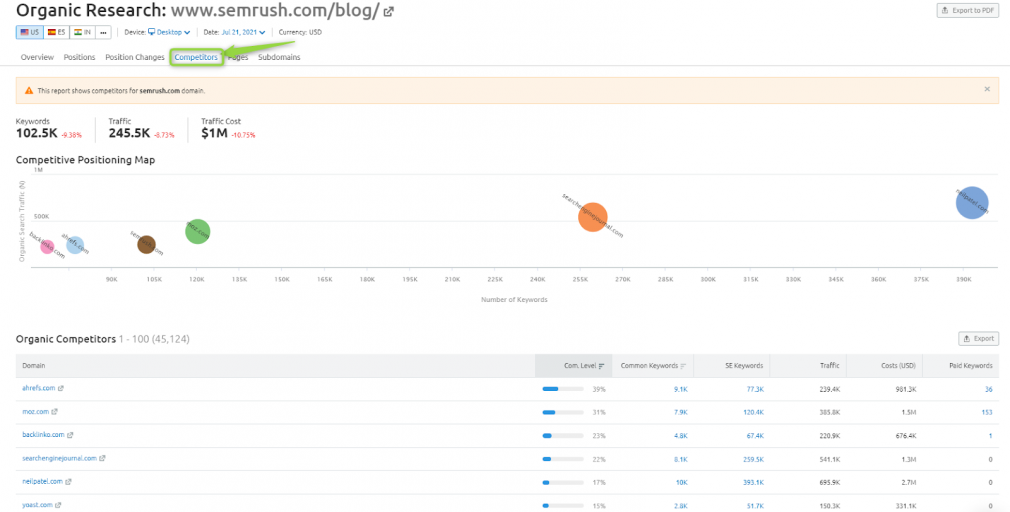Click the Traffic column header
The width and height of the screenshot is (1010, 512).
[808, 366]
